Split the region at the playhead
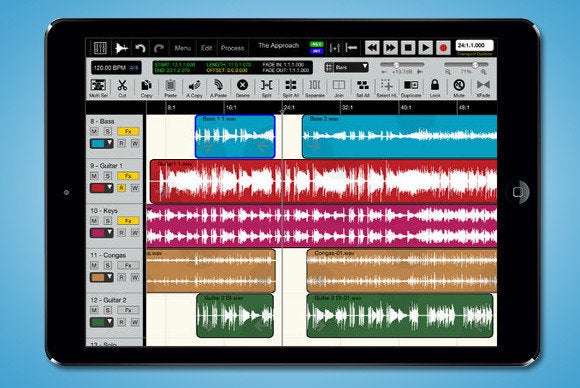The image size is (580, 388). coord(267,88)
